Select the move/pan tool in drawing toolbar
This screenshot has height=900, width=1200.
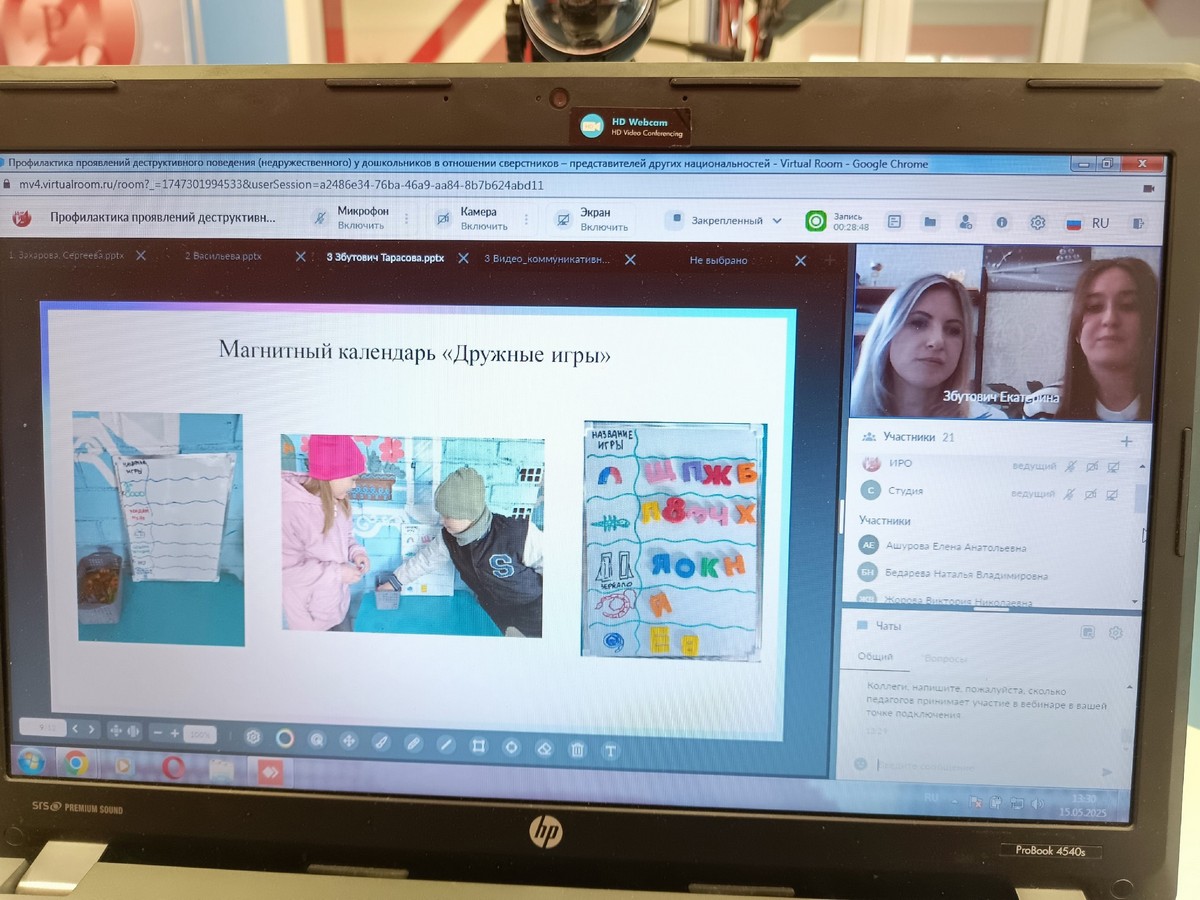349,741
